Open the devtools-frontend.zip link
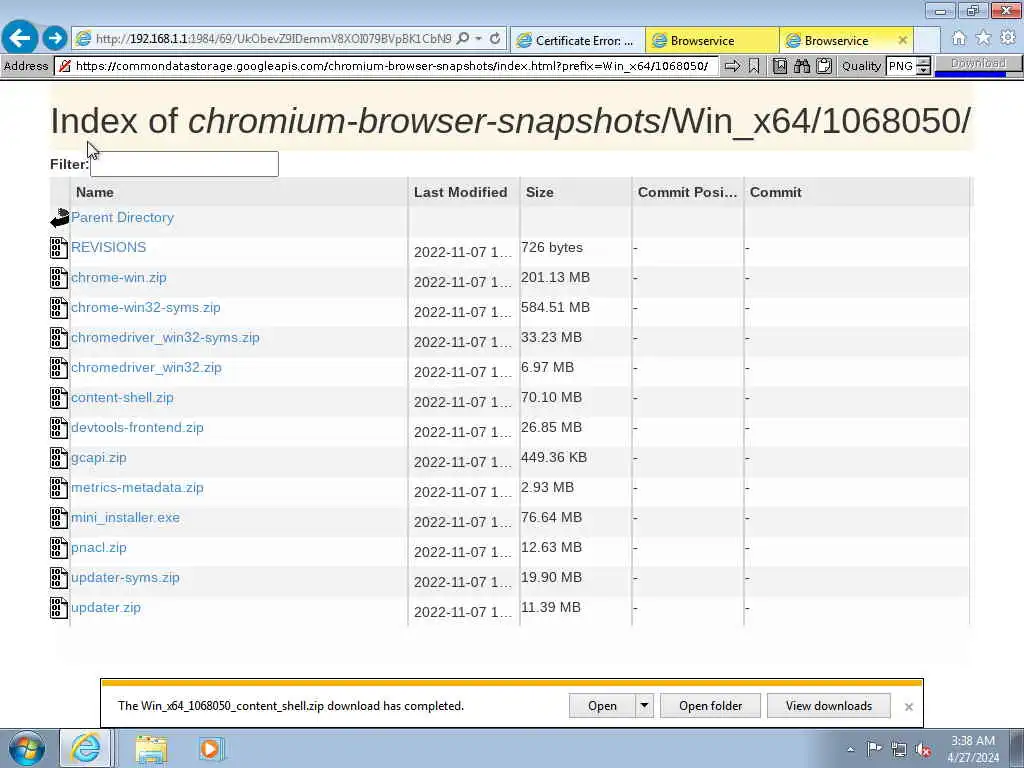The image size is (1024, 768). point(137,428)
